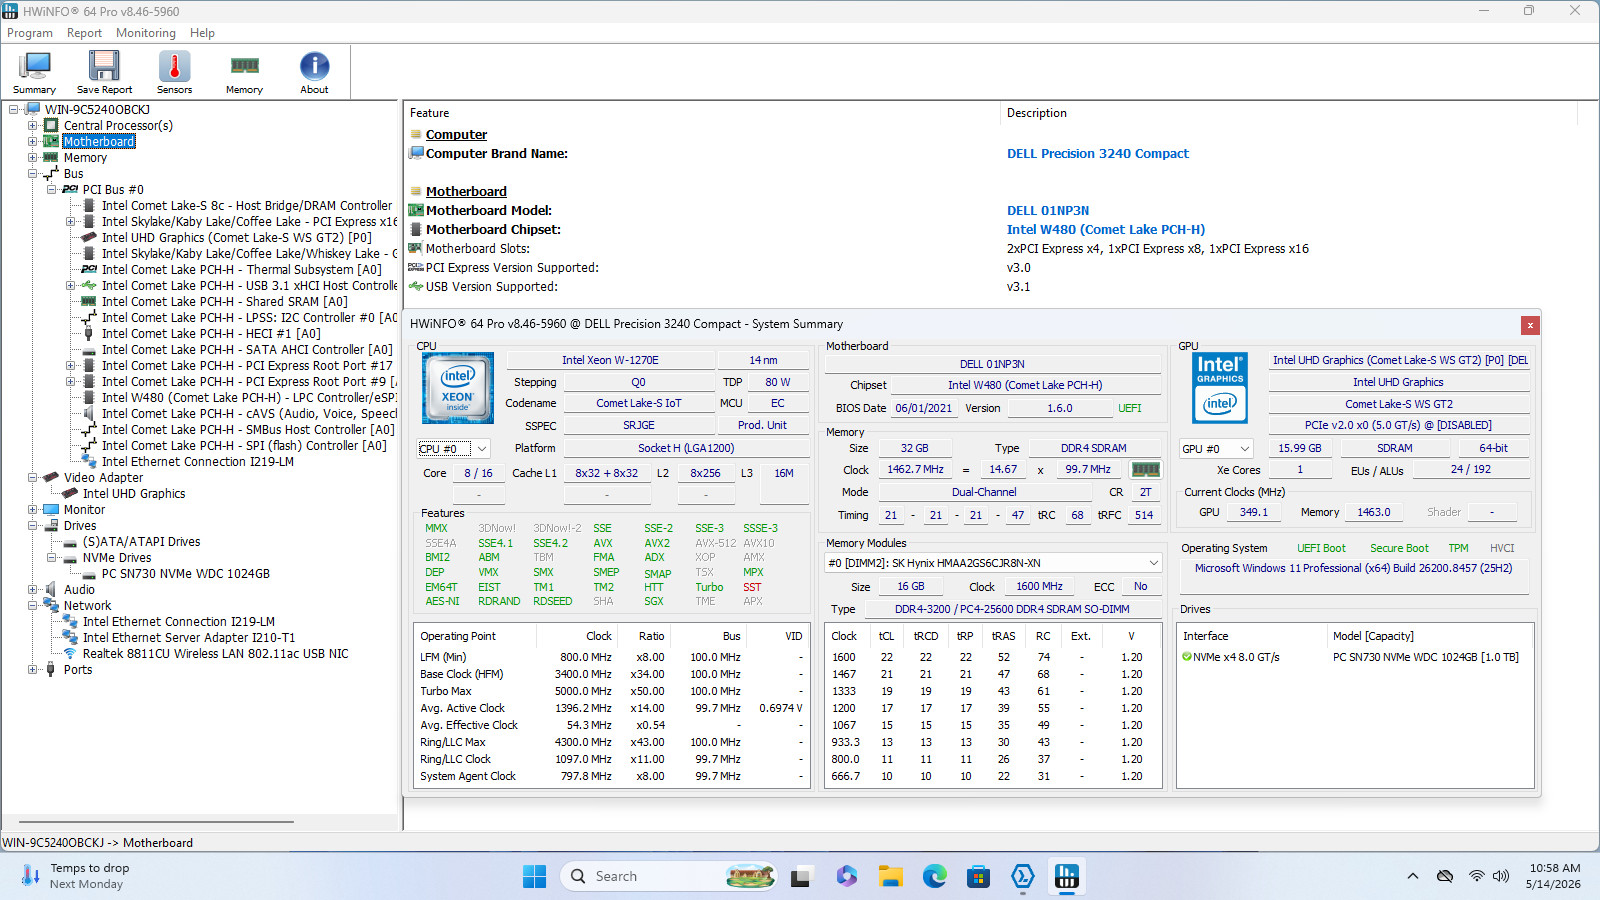Open Windows Start button
The image size is (1600, 900).
tap(535, 876)
